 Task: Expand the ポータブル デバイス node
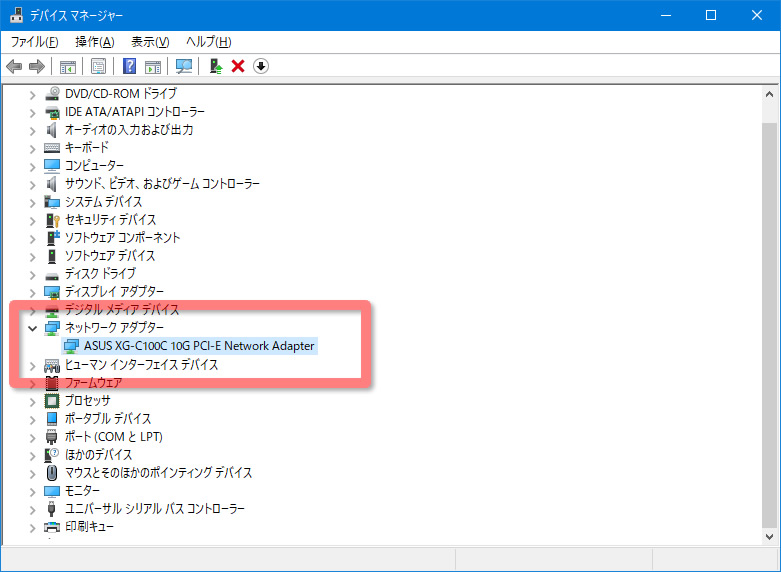32,420
